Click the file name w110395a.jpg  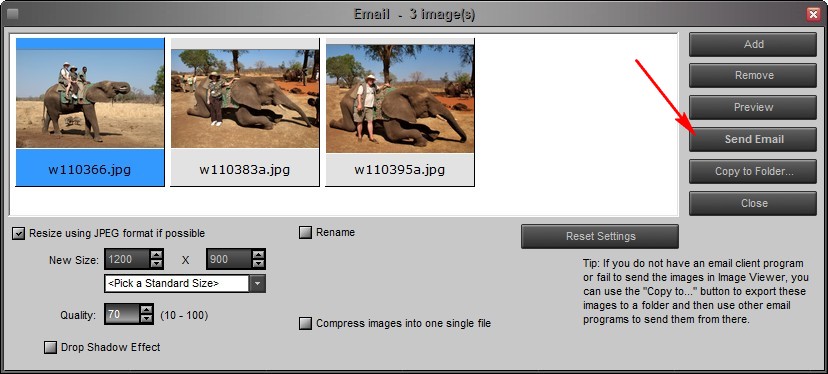point(399,170)
